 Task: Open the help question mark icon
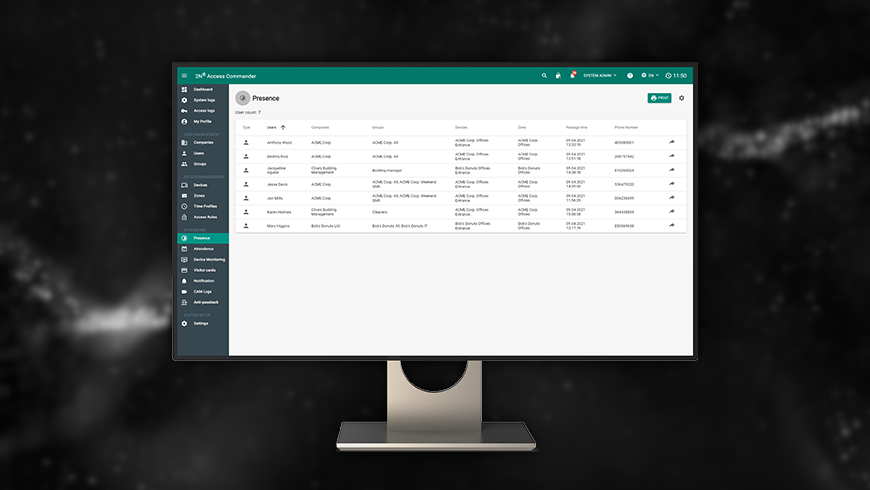(x=630, y=76)
